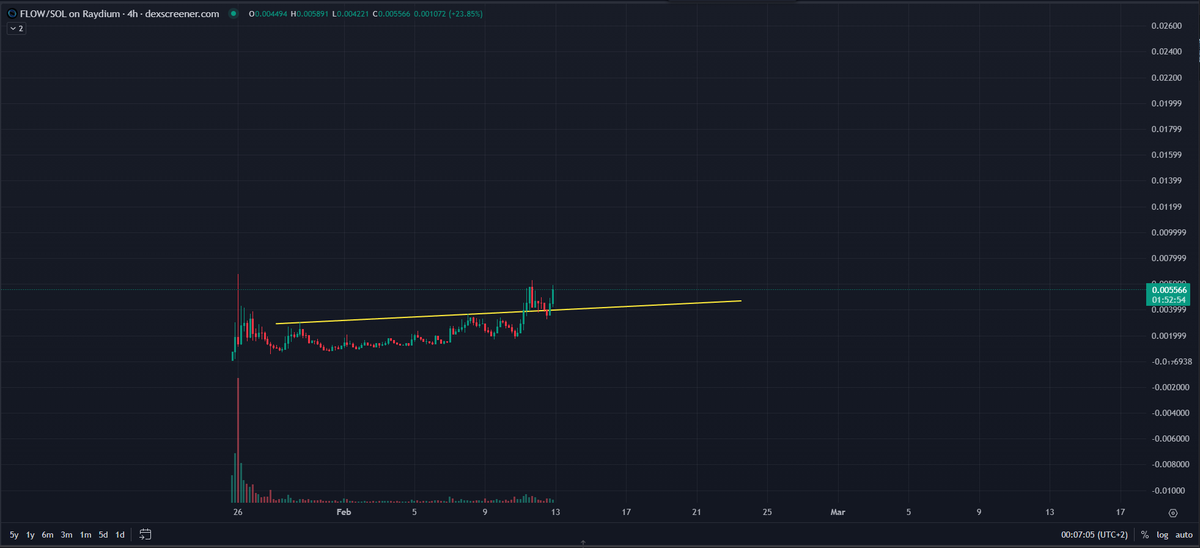
Task: Open the time axis settings gear icon
Action: [1172, 511]
